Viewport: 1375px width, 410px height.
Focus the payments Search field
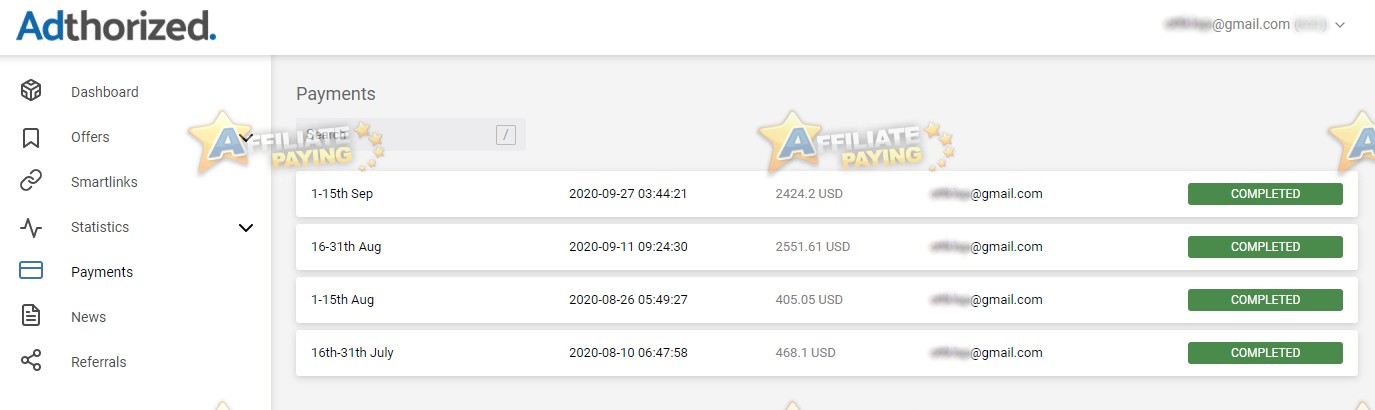[411, 134]
